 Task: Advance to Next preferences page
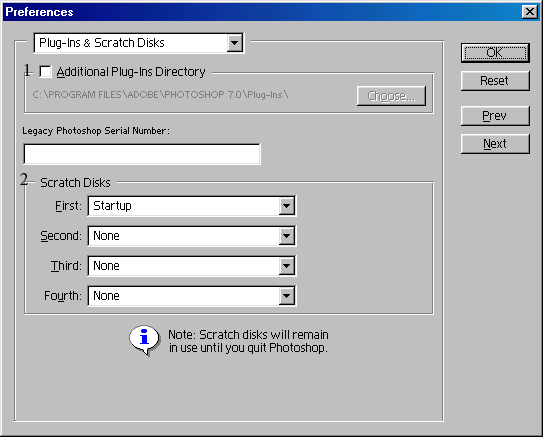(x=495, y=144)
